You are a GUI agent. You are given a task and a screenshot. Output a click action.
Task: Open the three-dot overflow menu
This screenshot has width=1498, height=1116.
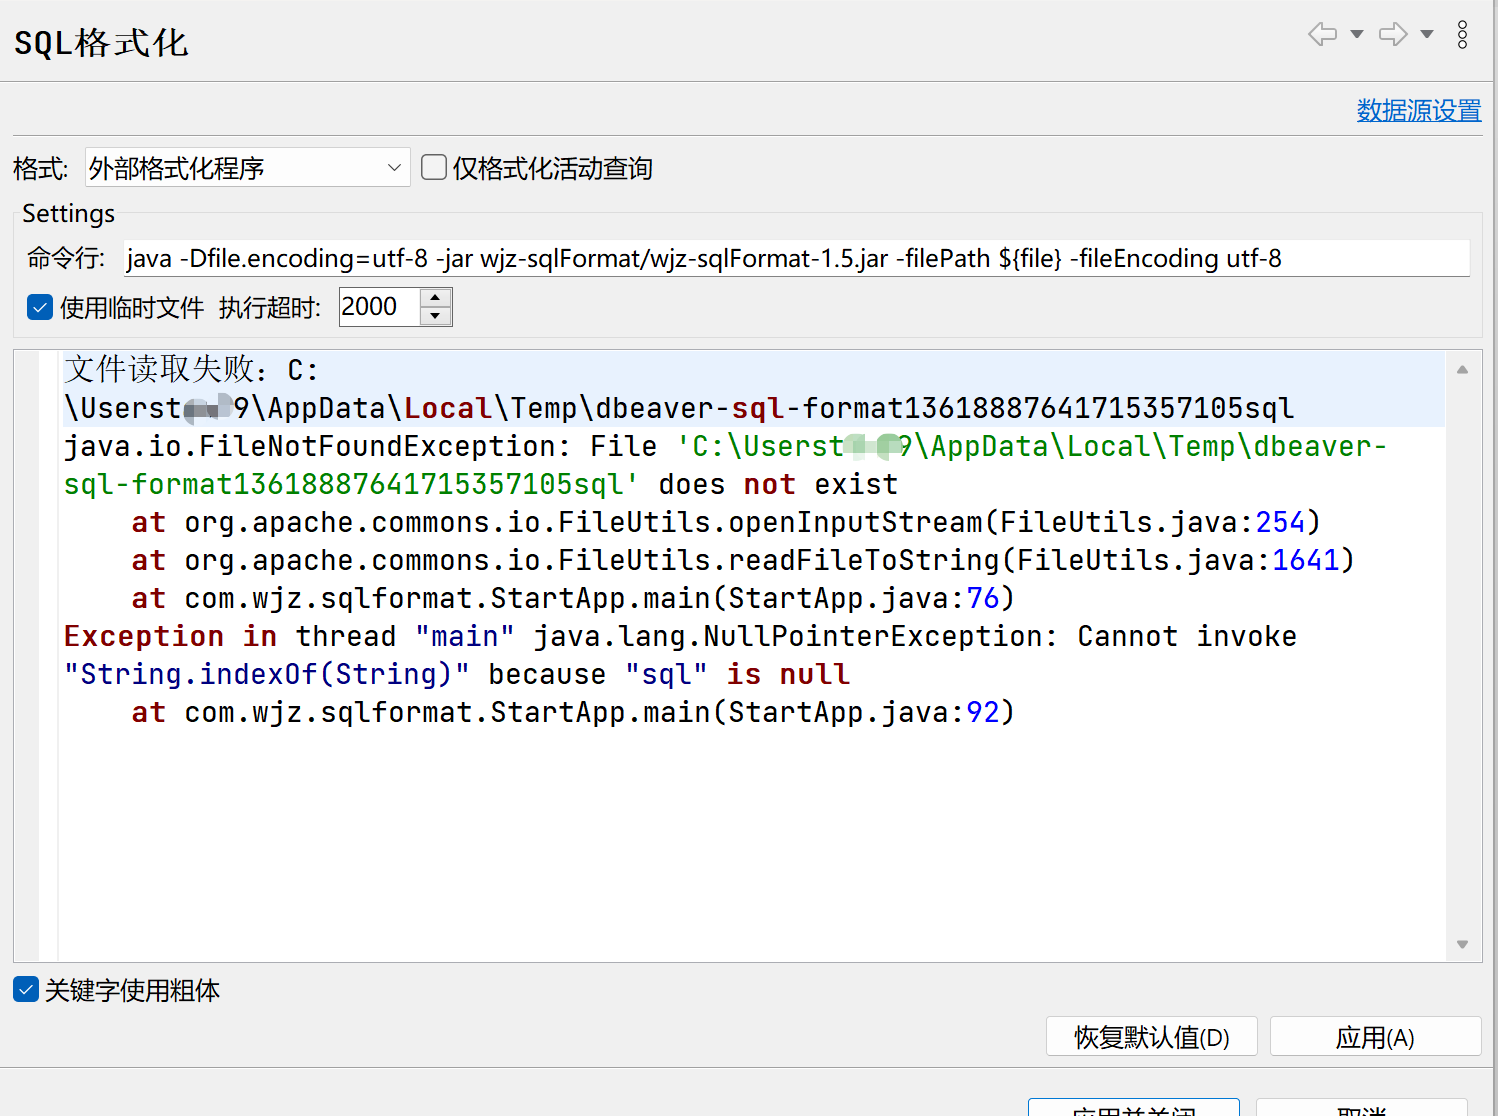pyautogui.click(x=1461, y=34)
